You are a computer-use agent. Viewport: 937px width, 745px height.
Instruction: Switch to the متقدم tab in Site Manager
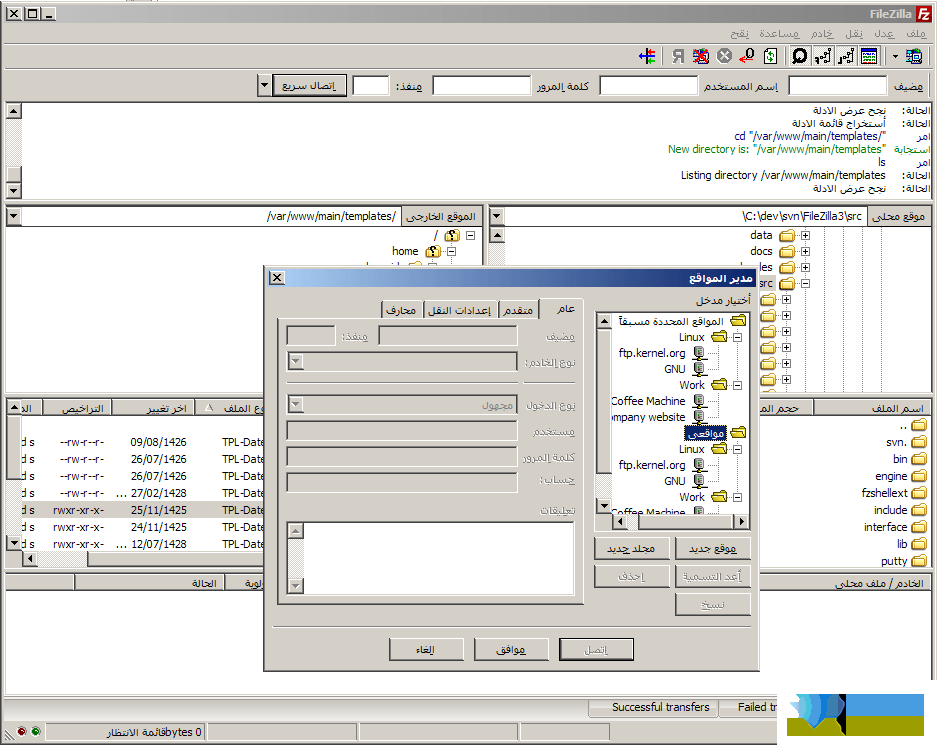pos(518,310)
